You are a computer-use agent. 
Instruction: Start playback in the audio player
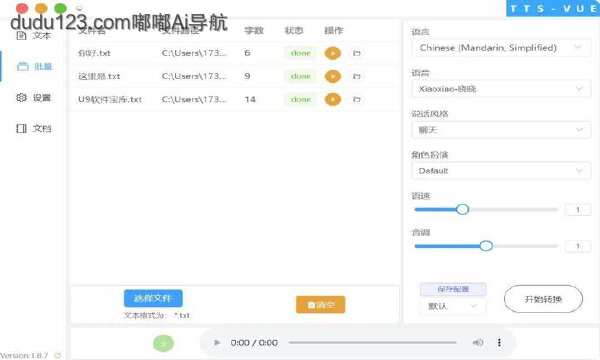click(x=217, y=342)
